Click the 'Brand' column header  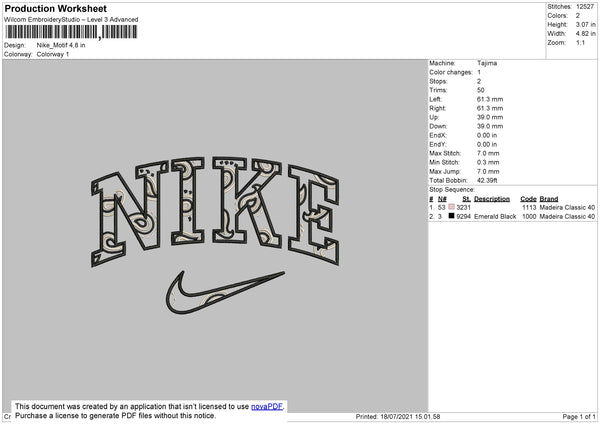(x=549, y=199)
